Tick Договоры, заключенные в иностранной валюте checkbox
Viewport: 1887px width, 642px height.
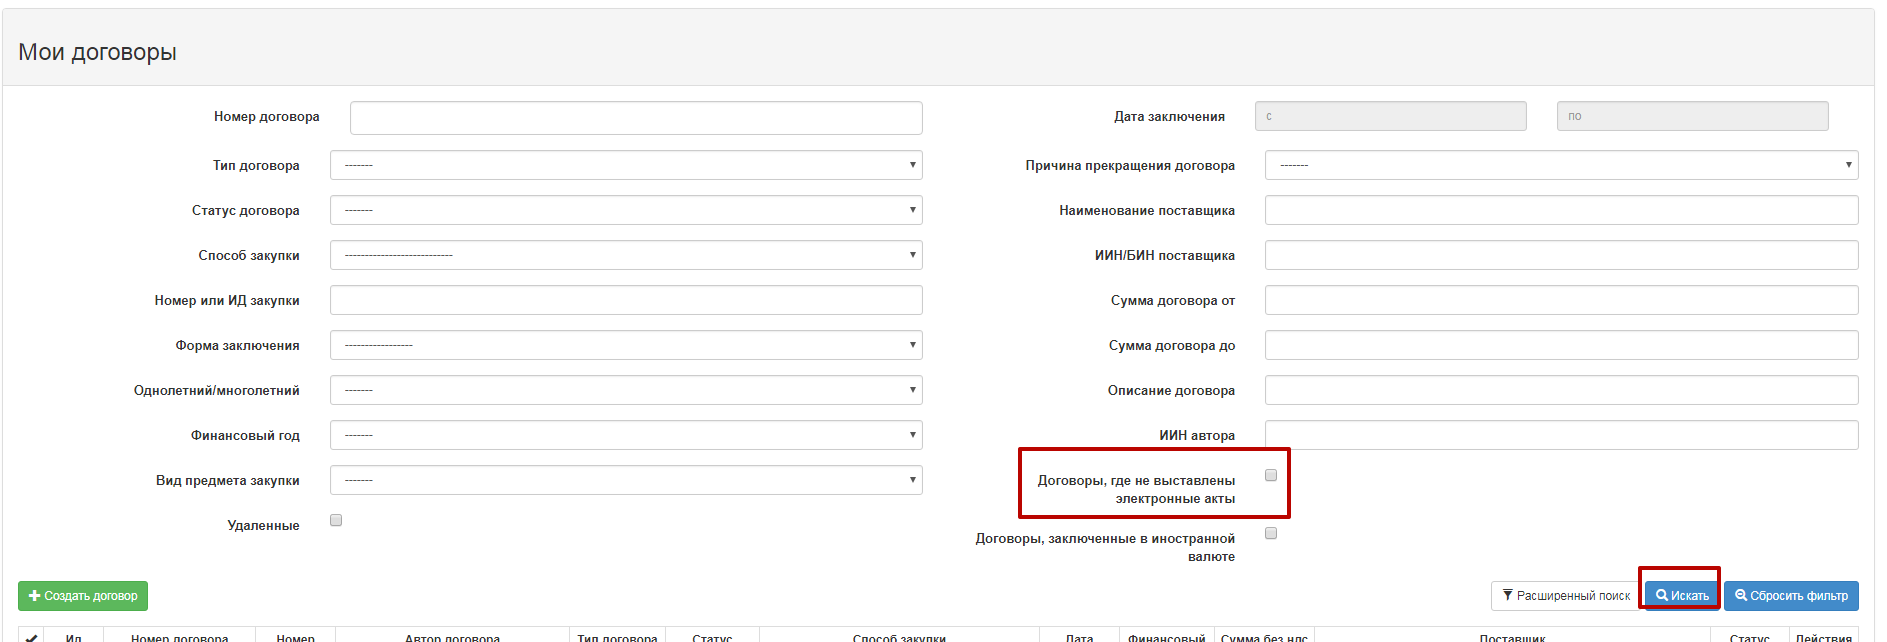click(1271, 533)
